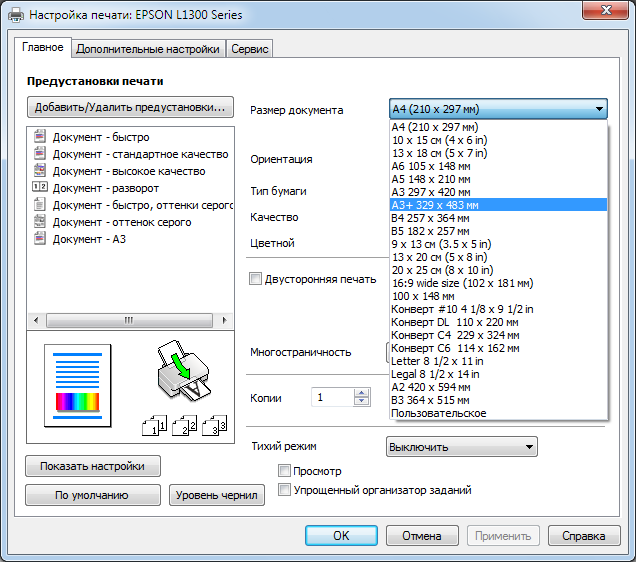Screen dimensions: 636x562
Task: Open the Уровень чернил ink level button
Action: pos(217,495)
